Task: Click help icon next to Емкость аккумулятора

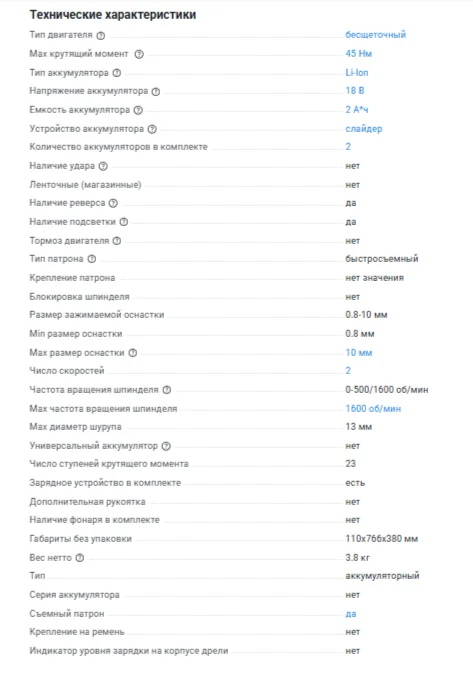Action: 138,110
